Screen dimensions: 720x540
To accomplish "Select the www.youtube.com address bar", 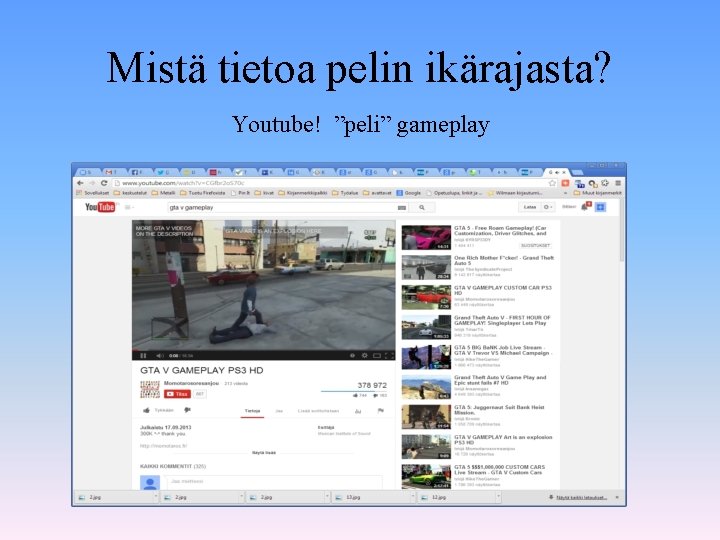I will tap(331, 183).
